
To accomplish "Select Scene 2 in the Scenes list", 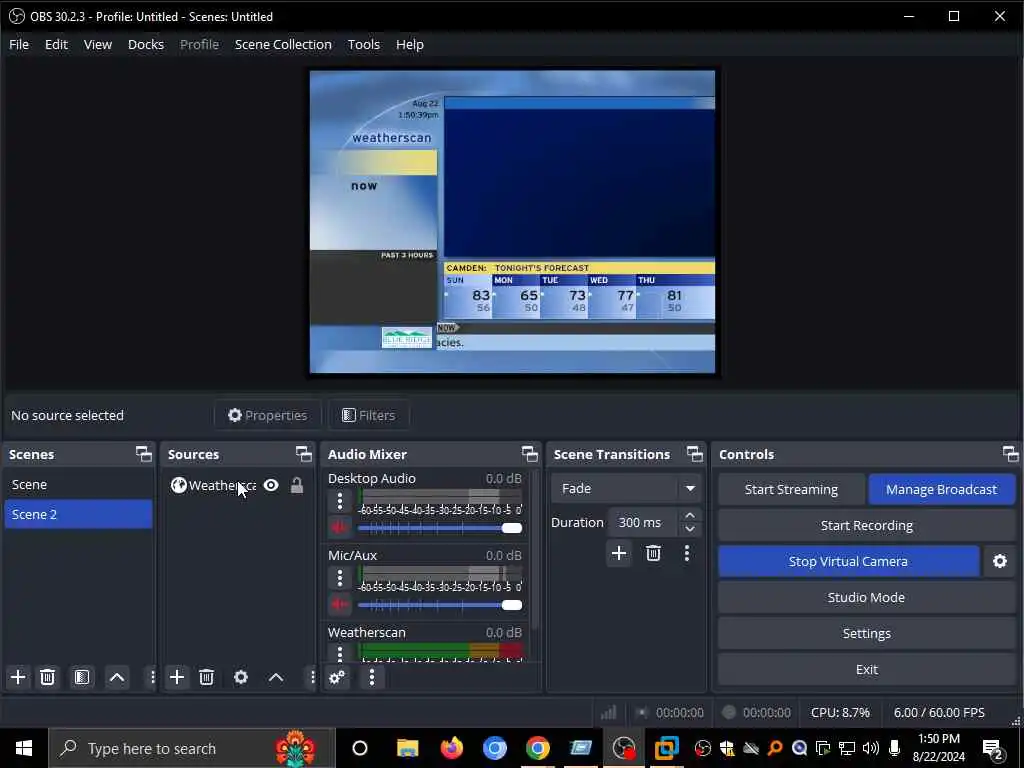I will click(78, 514).
